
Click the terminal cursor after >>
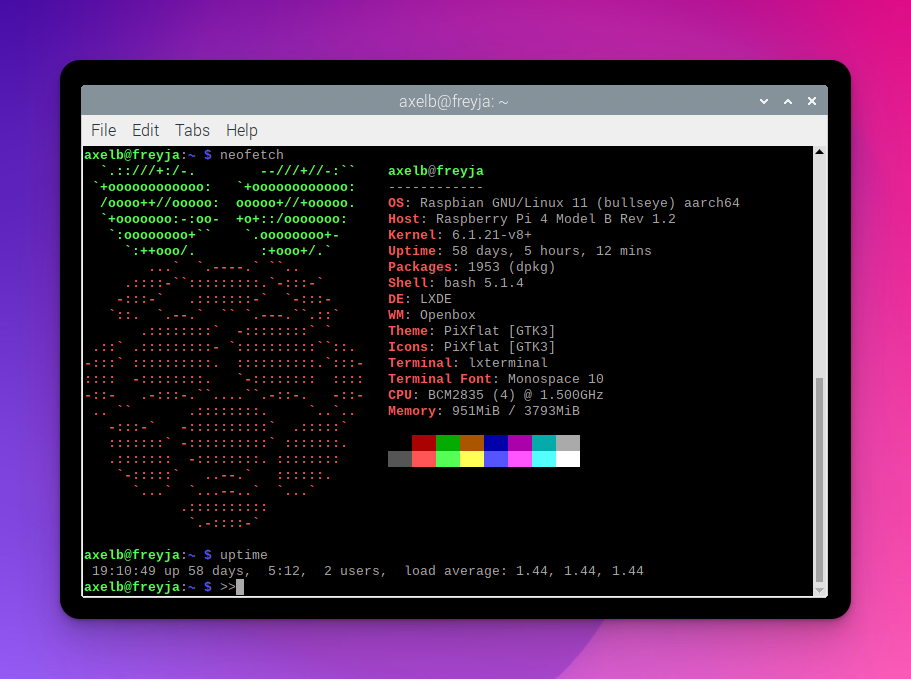click(240, 587)
